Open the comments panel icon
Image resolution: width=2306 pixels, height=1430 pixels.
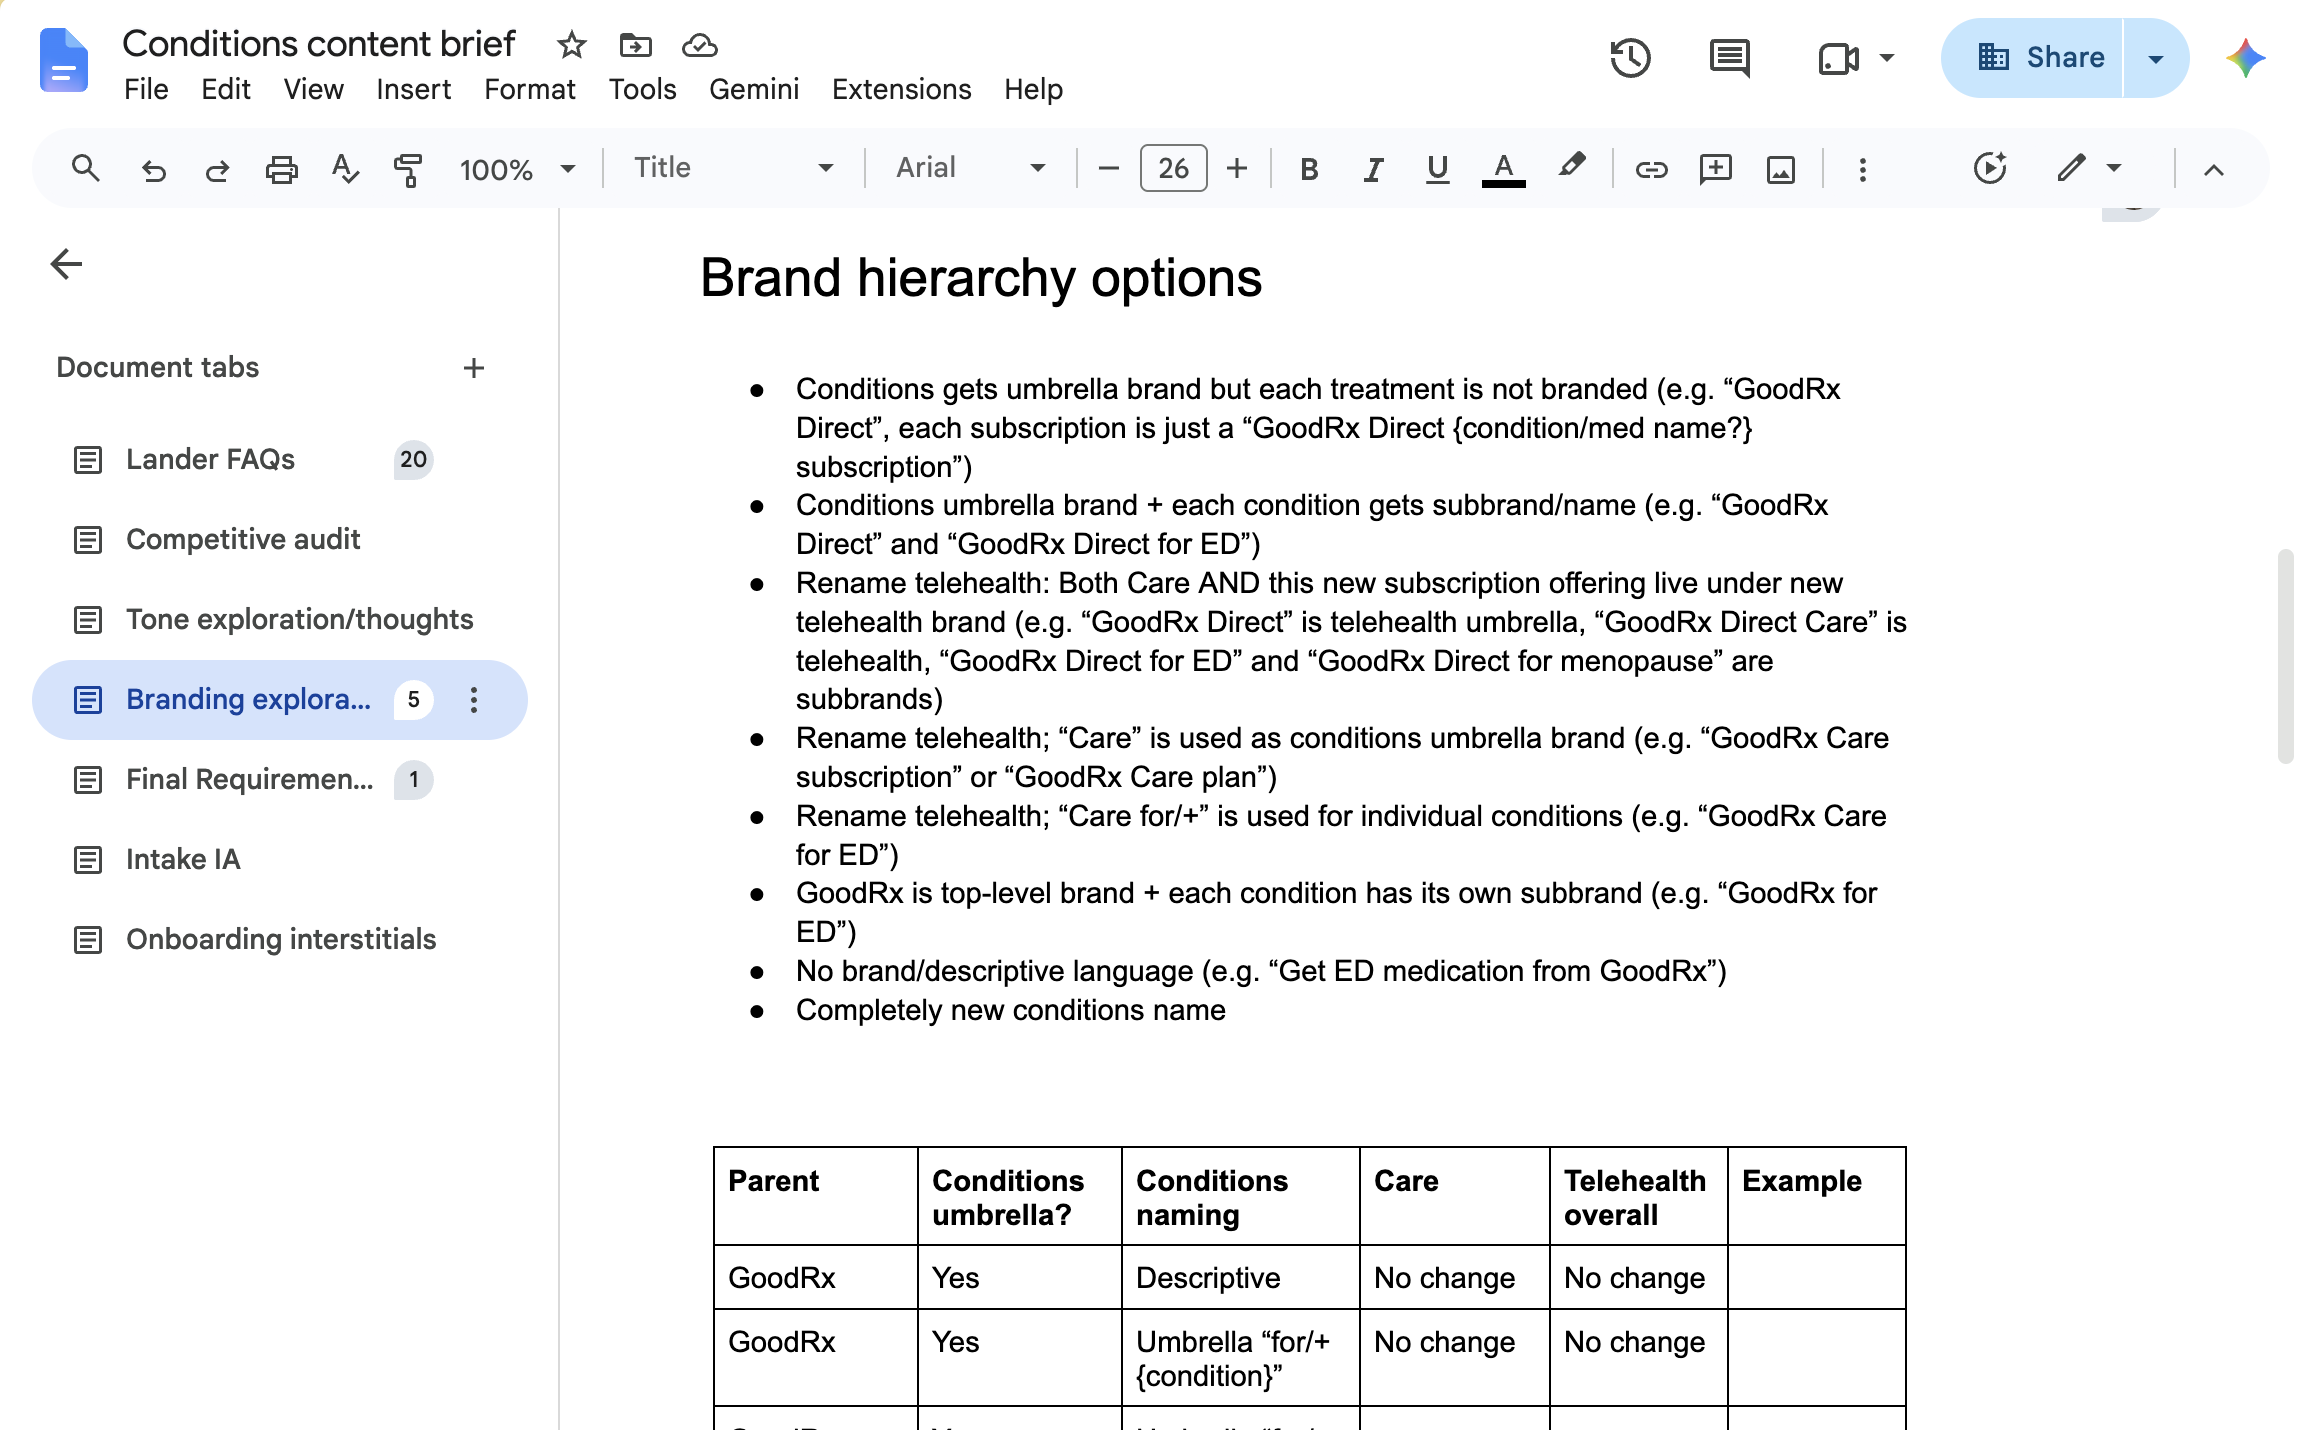click(1729, 58)
